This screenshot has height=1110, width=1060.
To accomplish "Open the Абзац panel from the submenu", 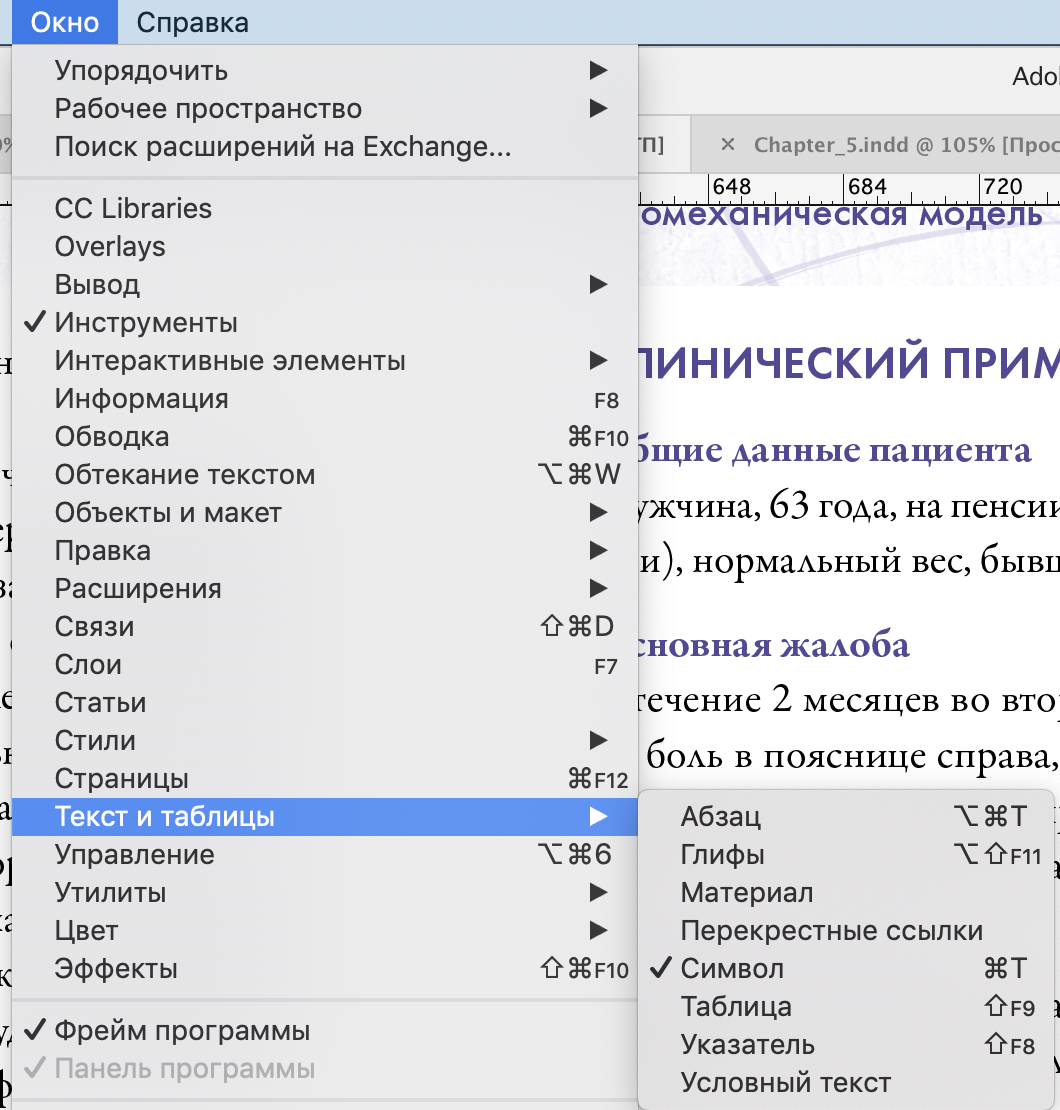I will coord(846,816).
